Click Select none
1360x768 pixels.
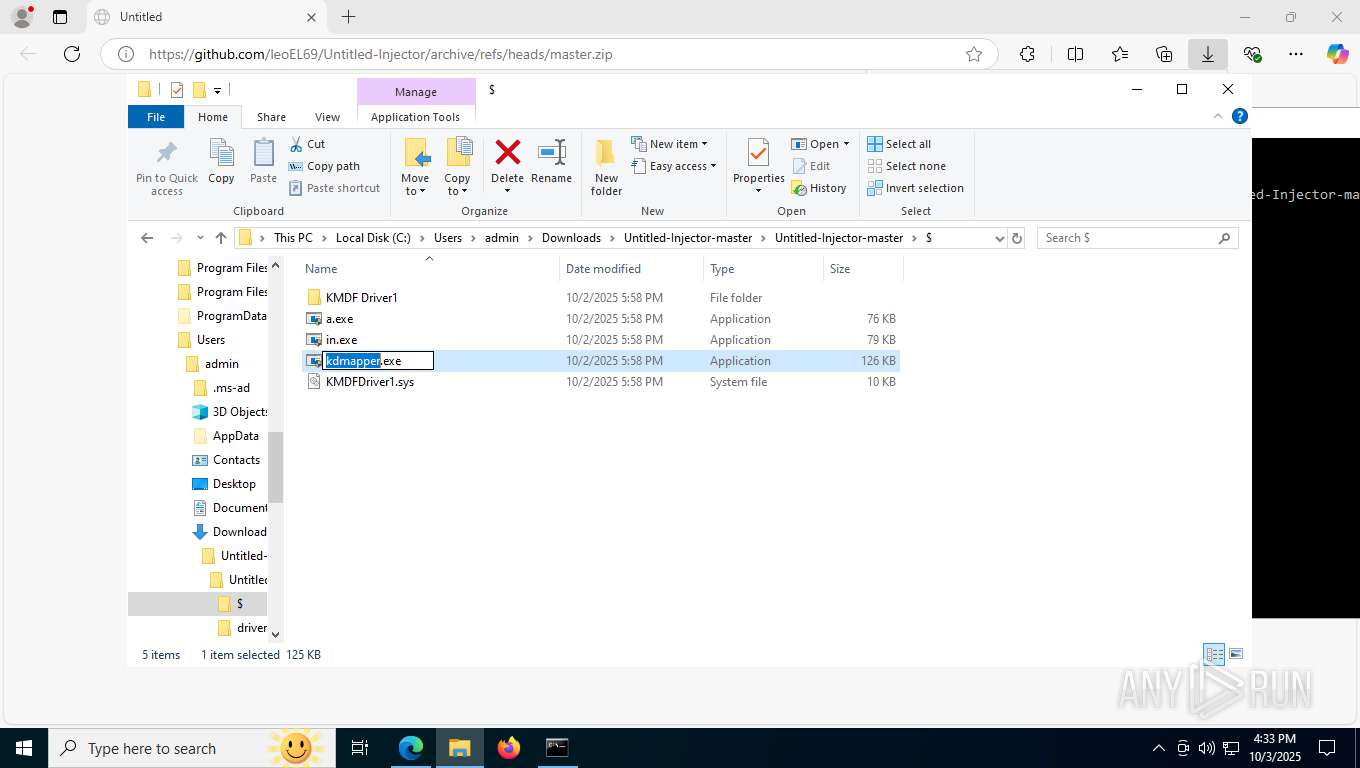coord(906,166)
